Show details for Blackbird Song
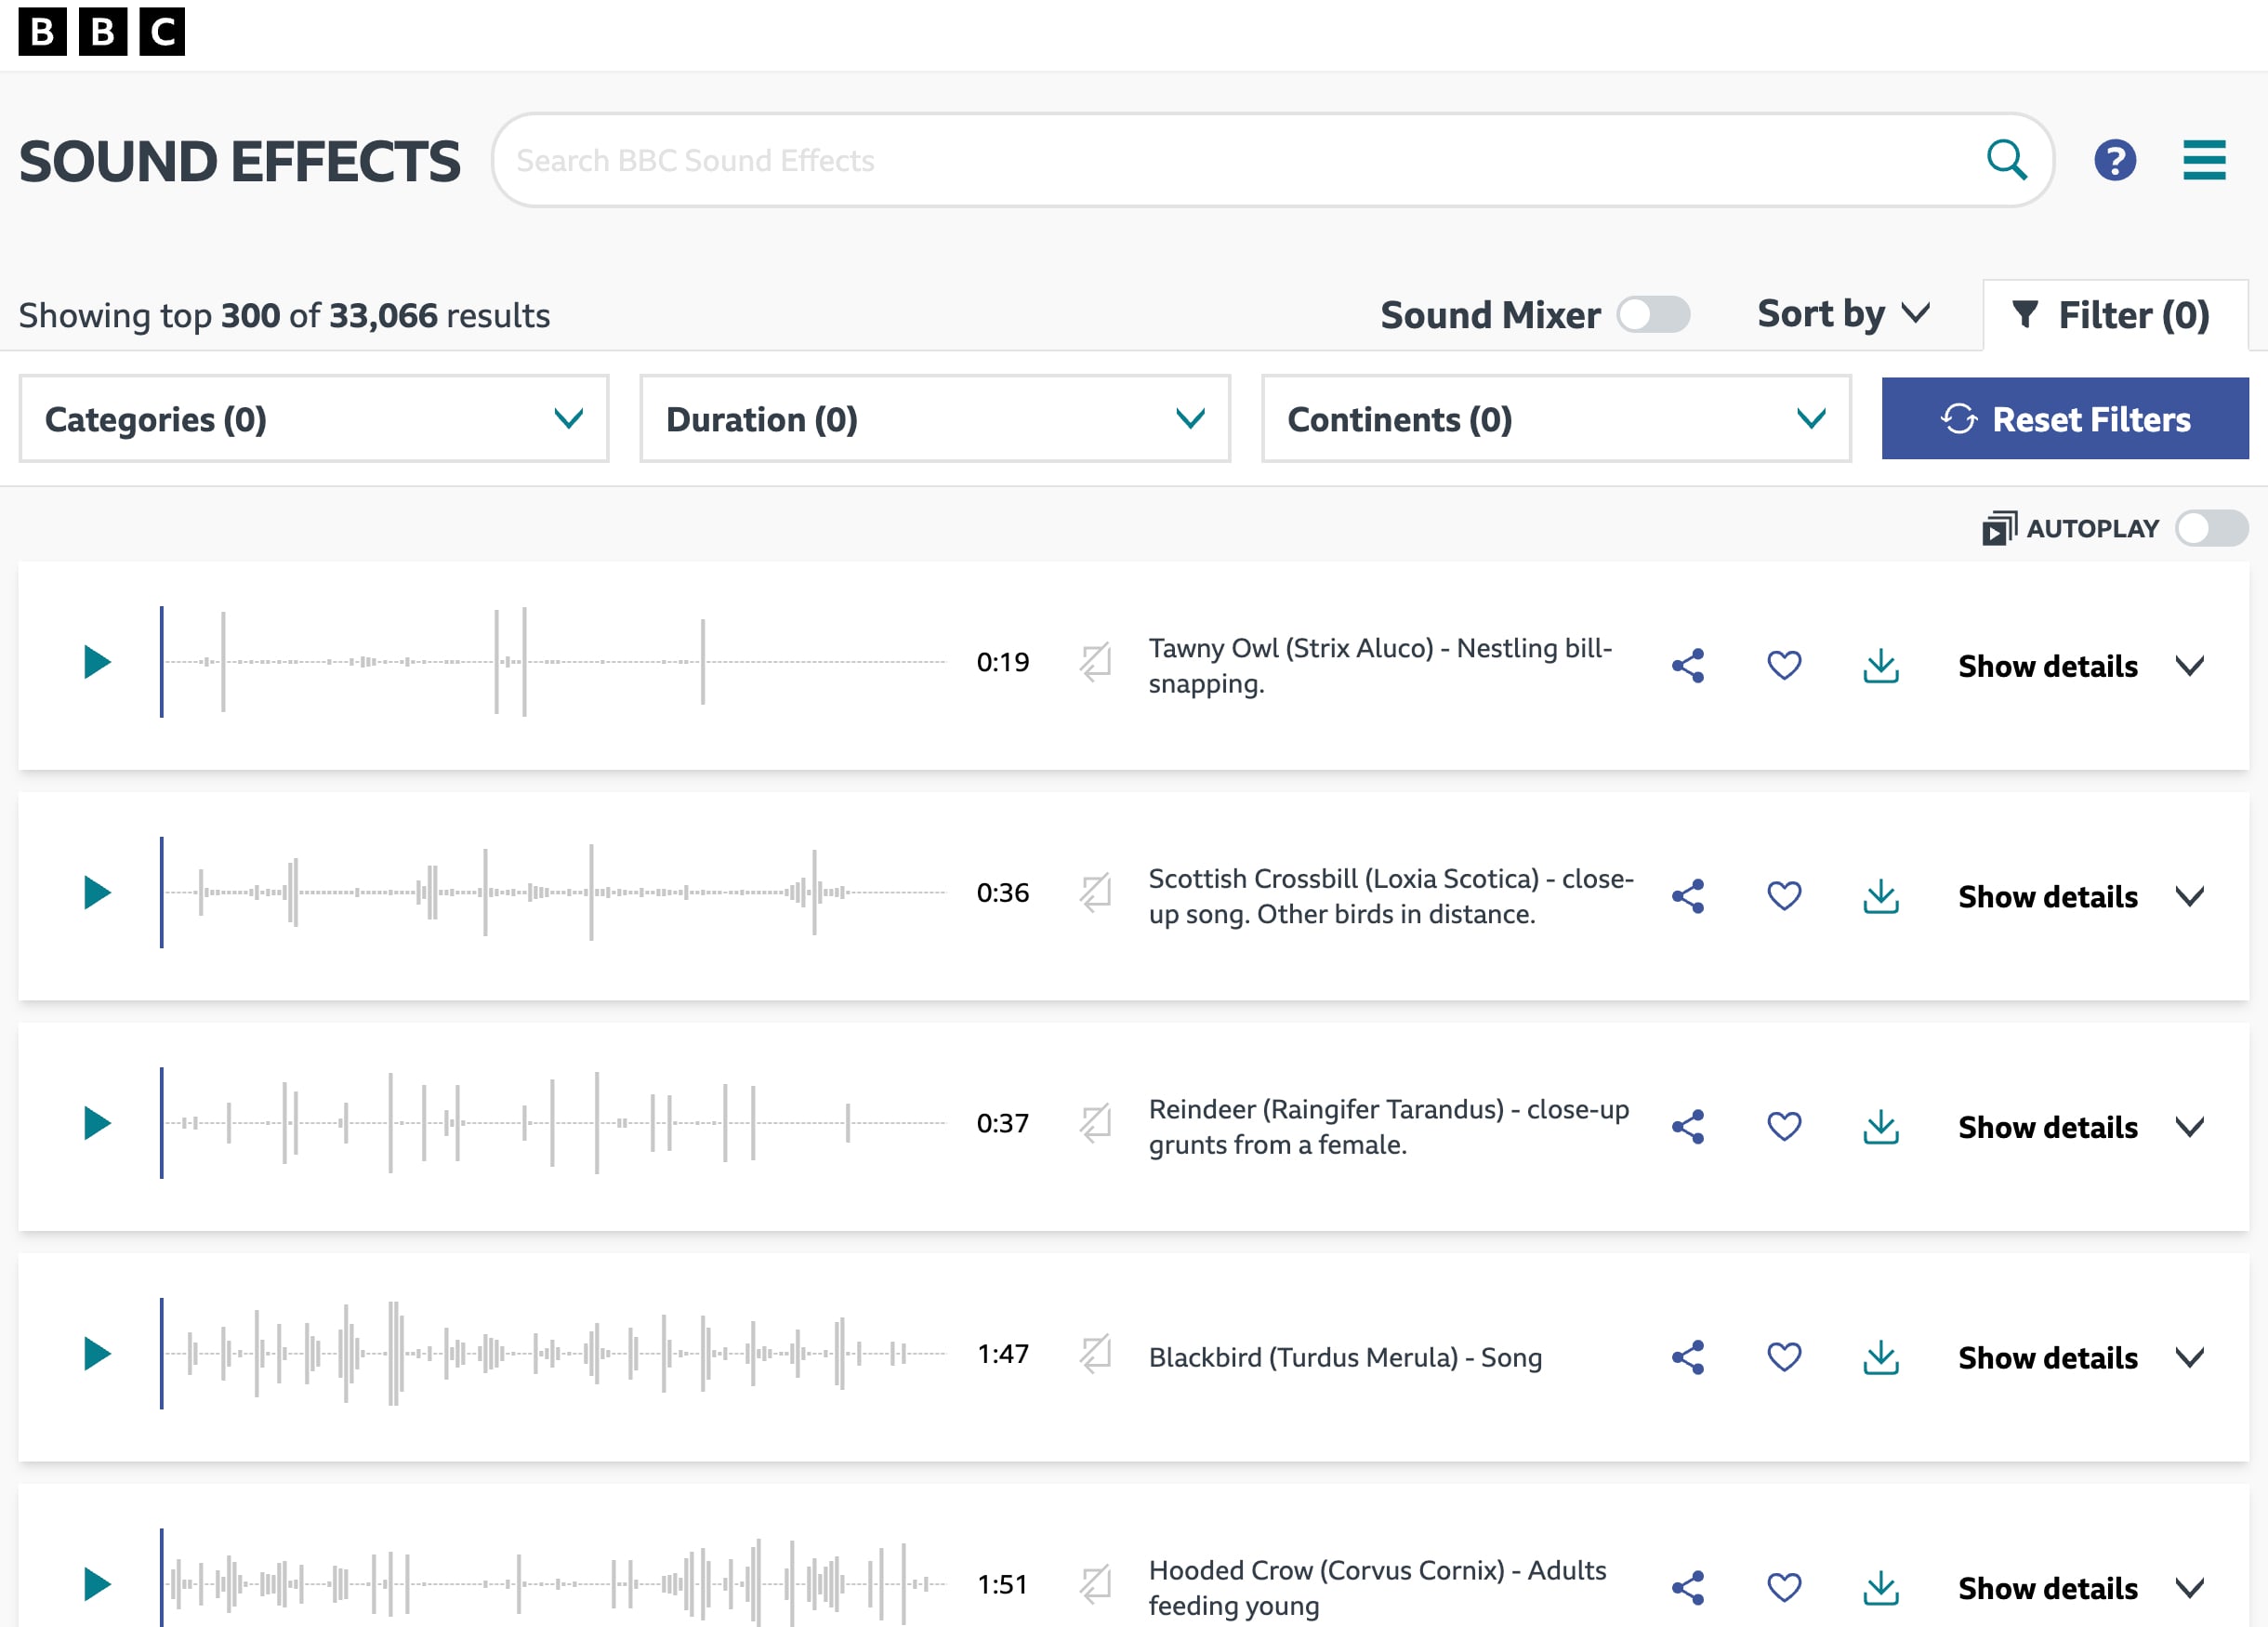Viewport: 2268px width, 1627px height. (x=2081, y=1357)
